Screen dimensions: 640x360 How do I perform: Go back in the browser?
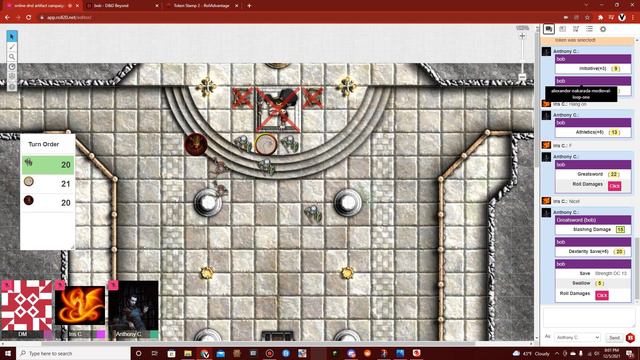(x=7, y=18)
